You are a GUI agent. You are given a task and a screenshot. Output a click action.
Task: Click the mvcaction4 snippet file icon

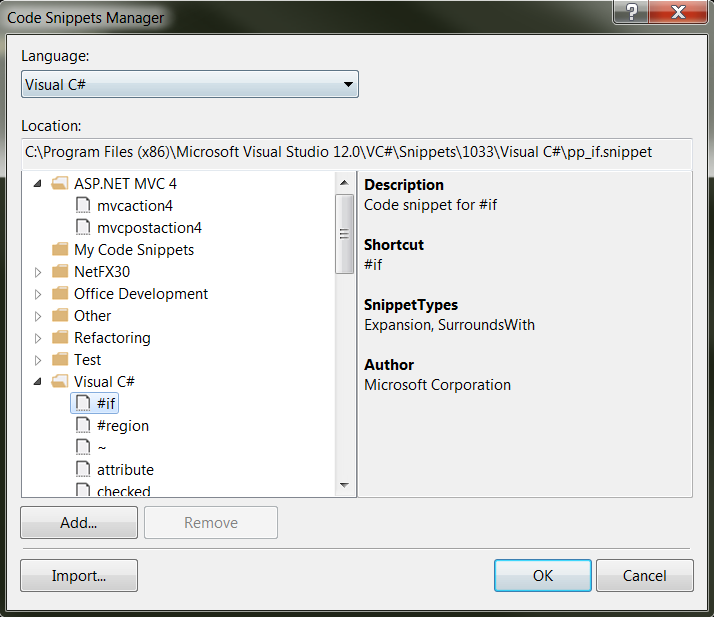(83, 205)
